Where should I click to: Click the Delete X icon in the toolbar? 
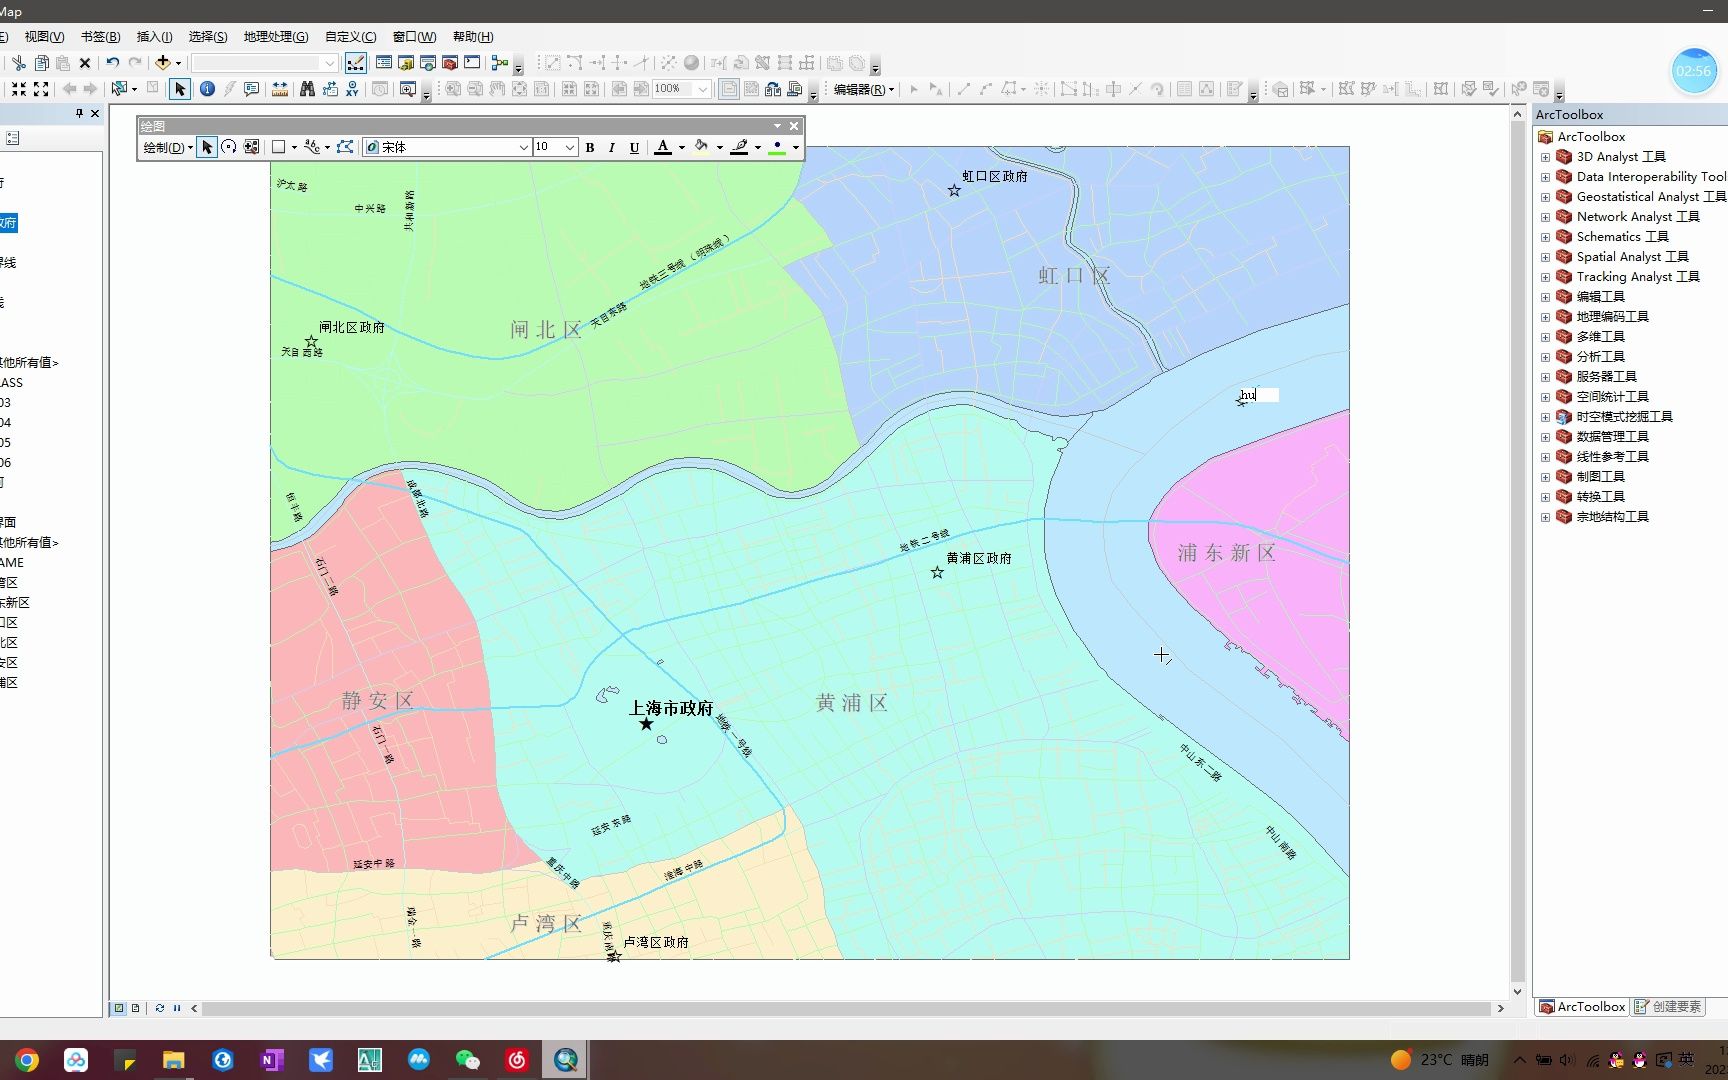tap(85, 63)
